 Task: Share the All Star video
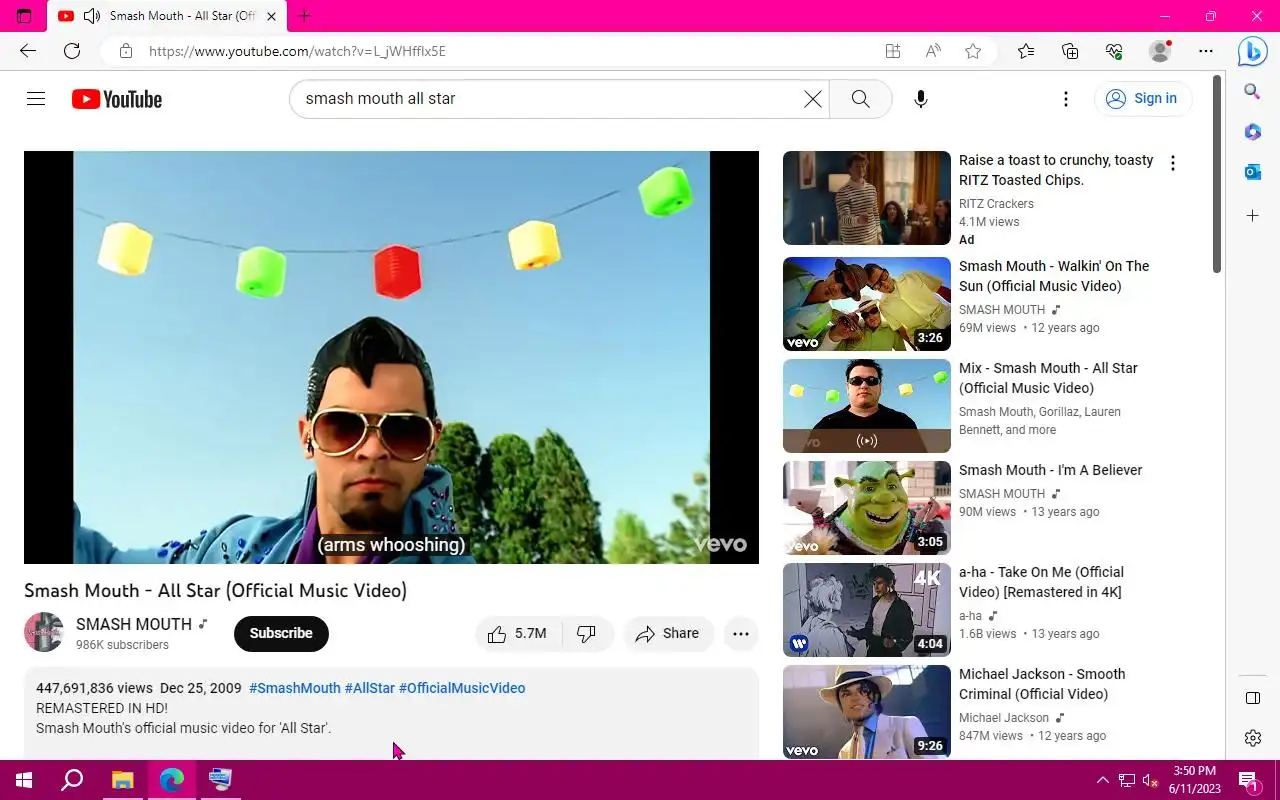tap(667, 633)
